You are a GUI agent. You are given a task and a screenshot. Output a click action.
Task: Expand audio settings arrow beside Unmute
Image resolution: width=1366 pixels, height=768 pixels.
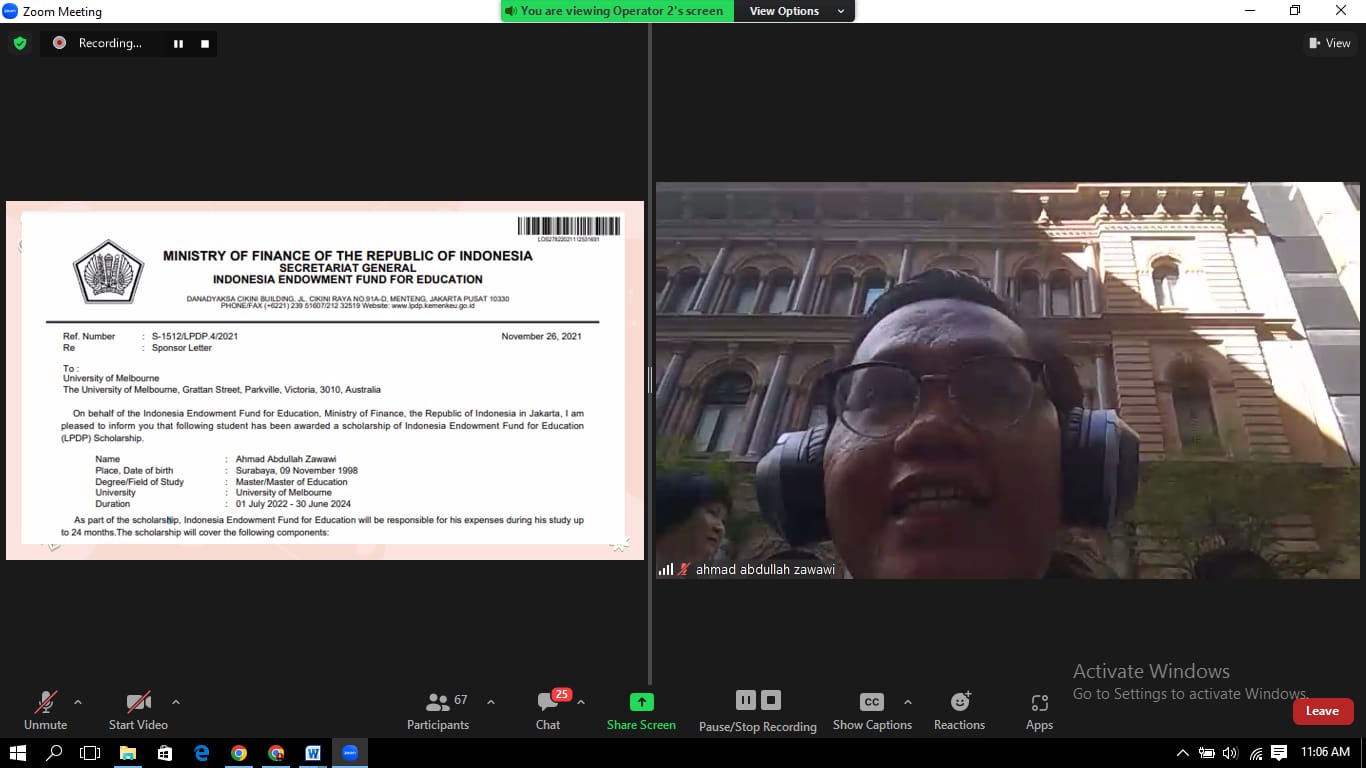(78, 702)
